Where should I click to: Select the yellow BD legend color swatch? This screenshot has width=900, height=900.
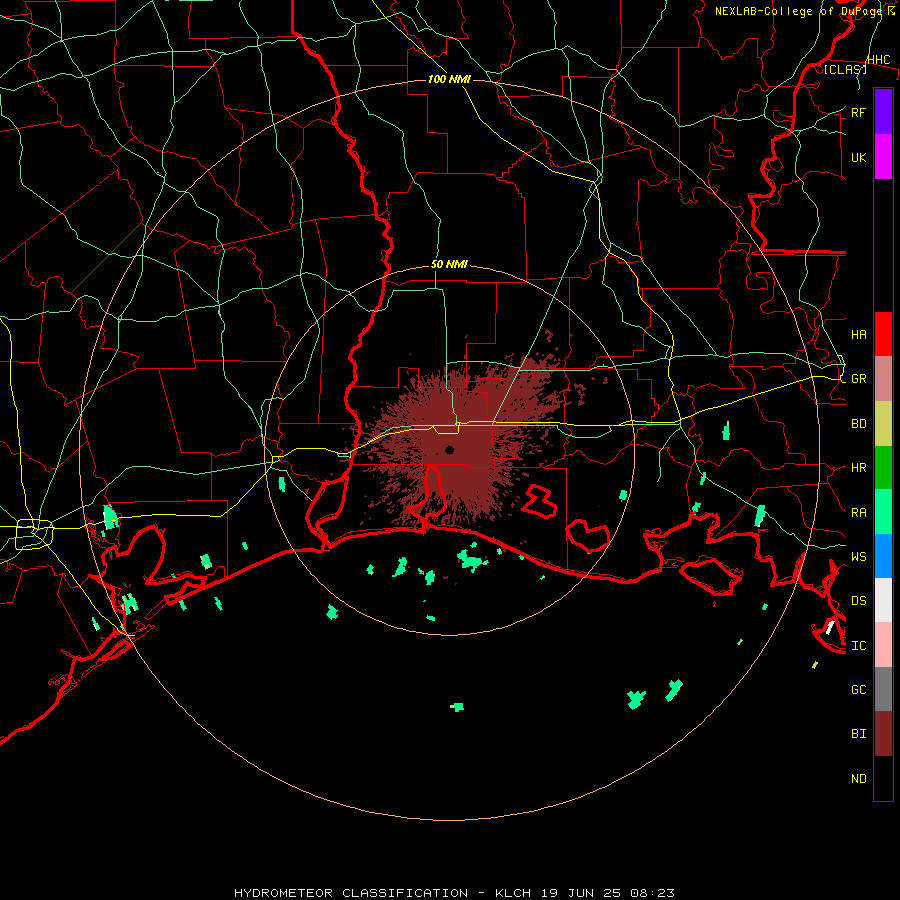[883, 423]
